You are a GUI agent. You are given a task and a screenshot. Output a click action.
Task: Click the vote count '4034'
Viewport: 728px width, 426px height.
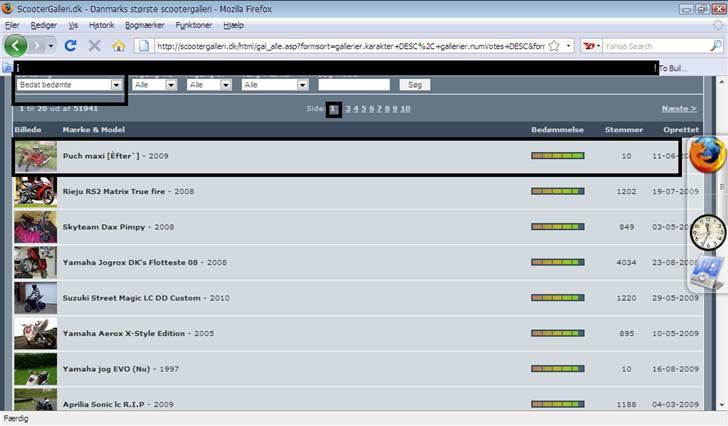[626, 262]
